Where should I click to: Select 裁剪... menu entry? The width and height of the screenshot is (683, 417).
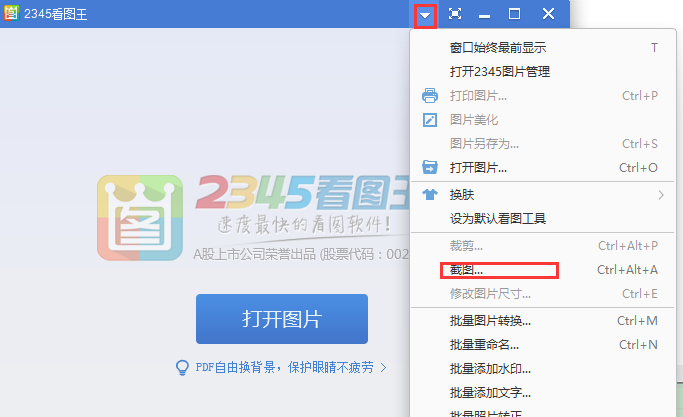[x=542, y=246]
